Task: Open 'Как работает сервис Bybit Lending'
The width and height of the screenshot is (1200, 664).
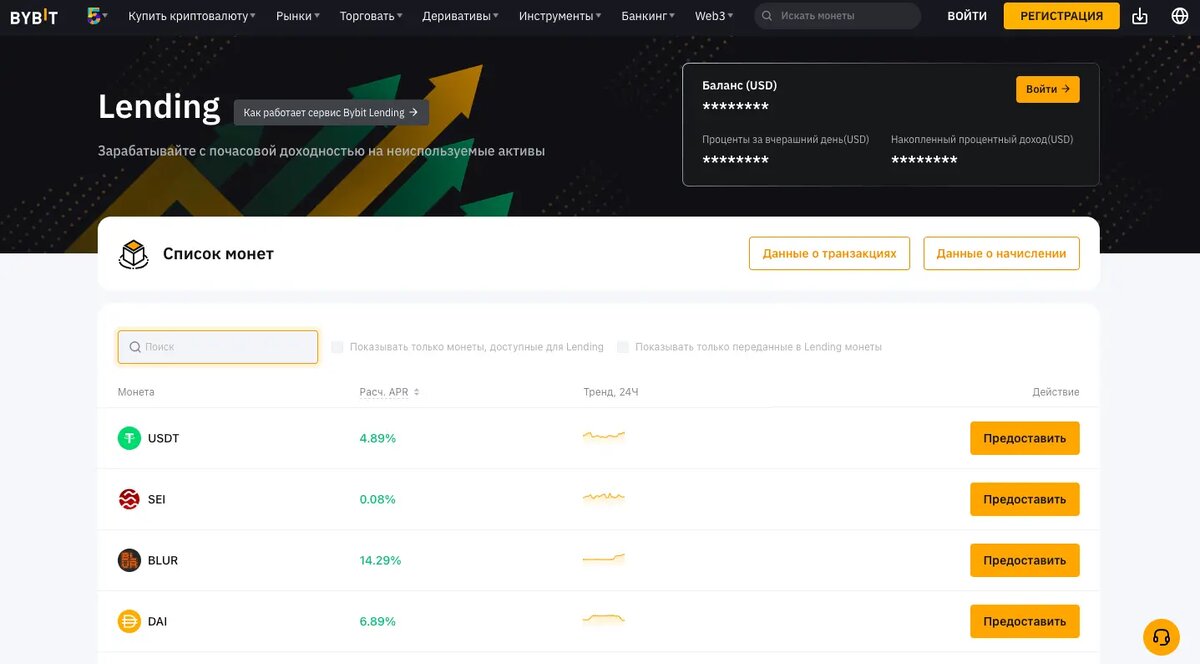Action: pos(331,113)
